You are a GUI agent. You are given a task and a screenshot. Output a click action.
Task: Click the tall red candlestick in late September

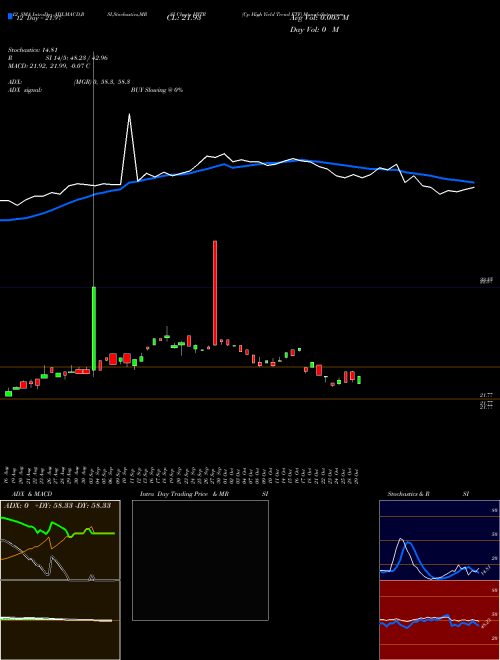[215, 293]
